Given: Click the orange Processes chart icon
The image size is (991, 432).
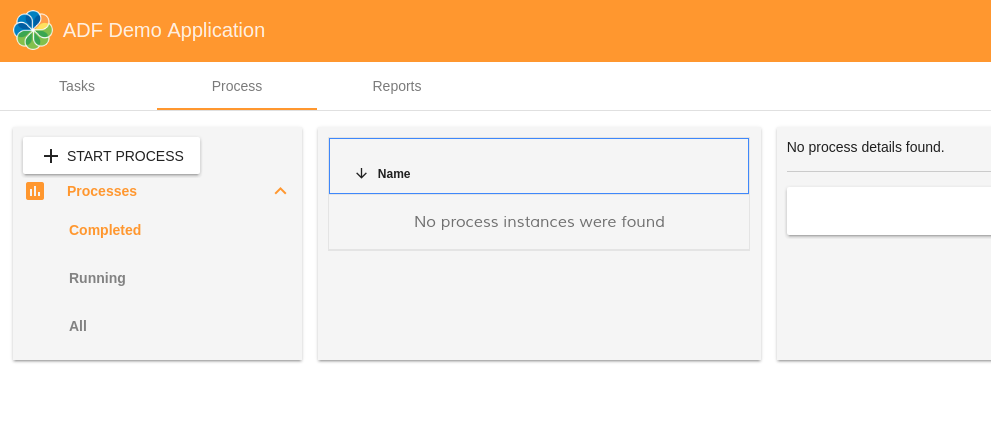Looking at the screenshot, I should tap(35, 191).
